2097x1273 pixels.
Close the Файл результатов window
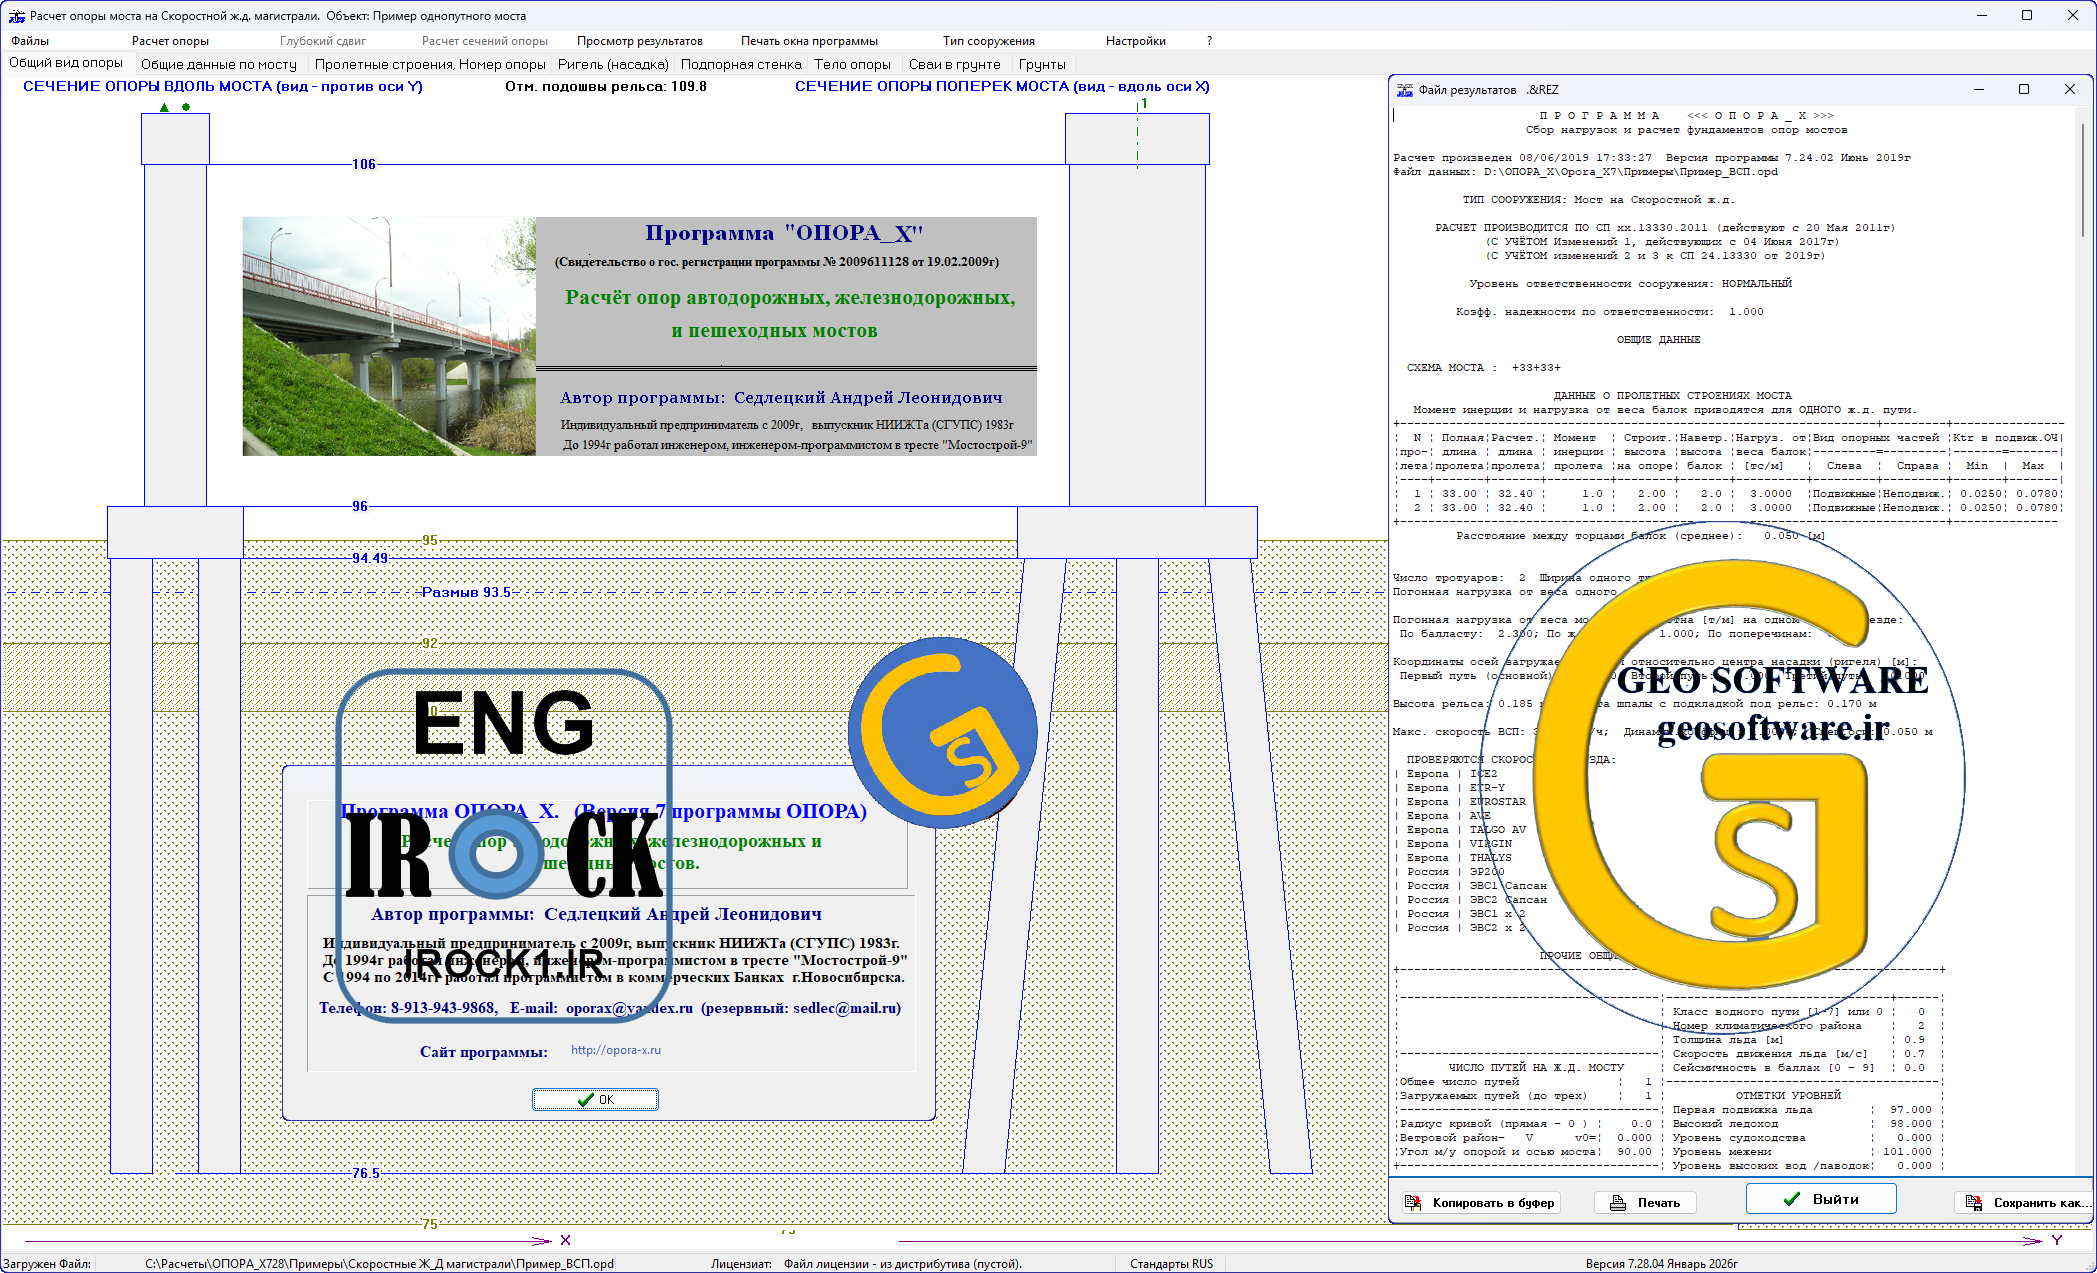(2069, 89)
